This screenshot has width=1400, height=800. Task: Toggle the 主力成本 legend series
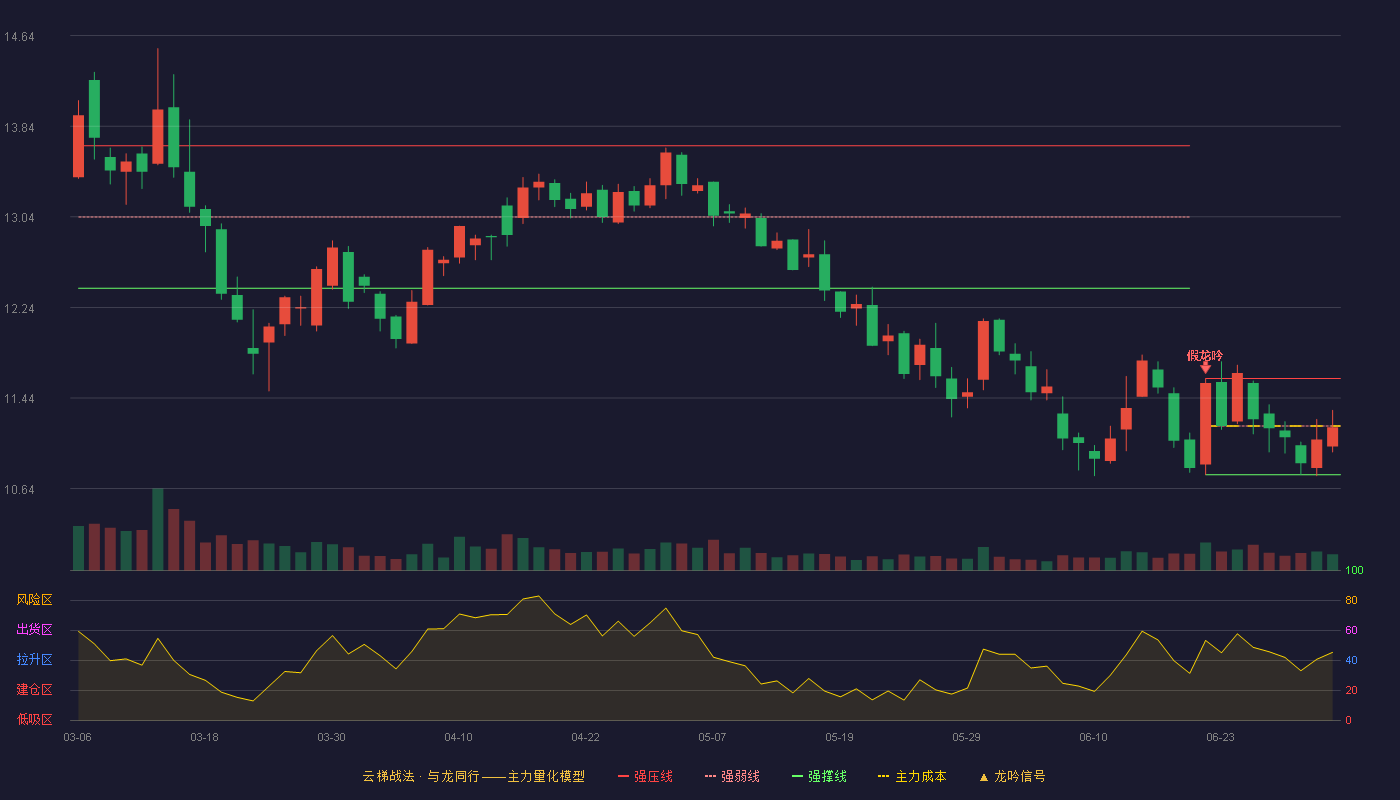coord(912,776)
